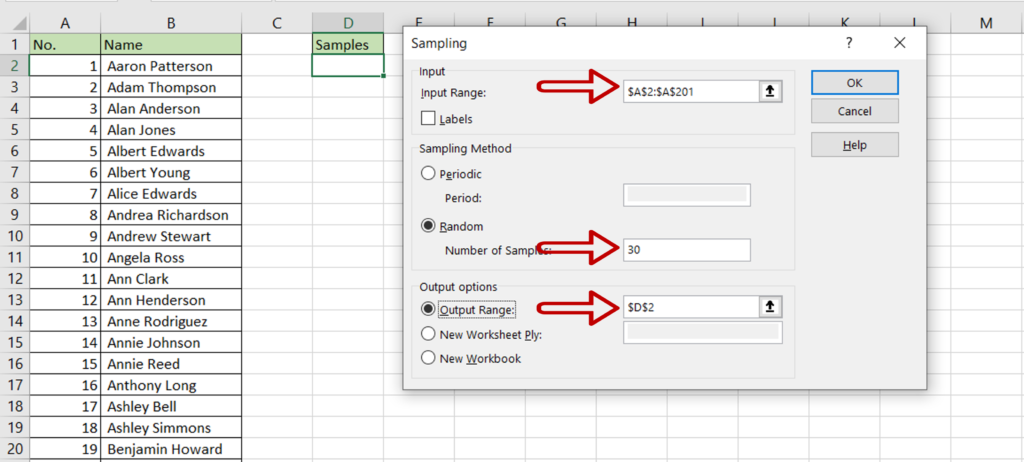Select cell with number 1

[65, 66]
